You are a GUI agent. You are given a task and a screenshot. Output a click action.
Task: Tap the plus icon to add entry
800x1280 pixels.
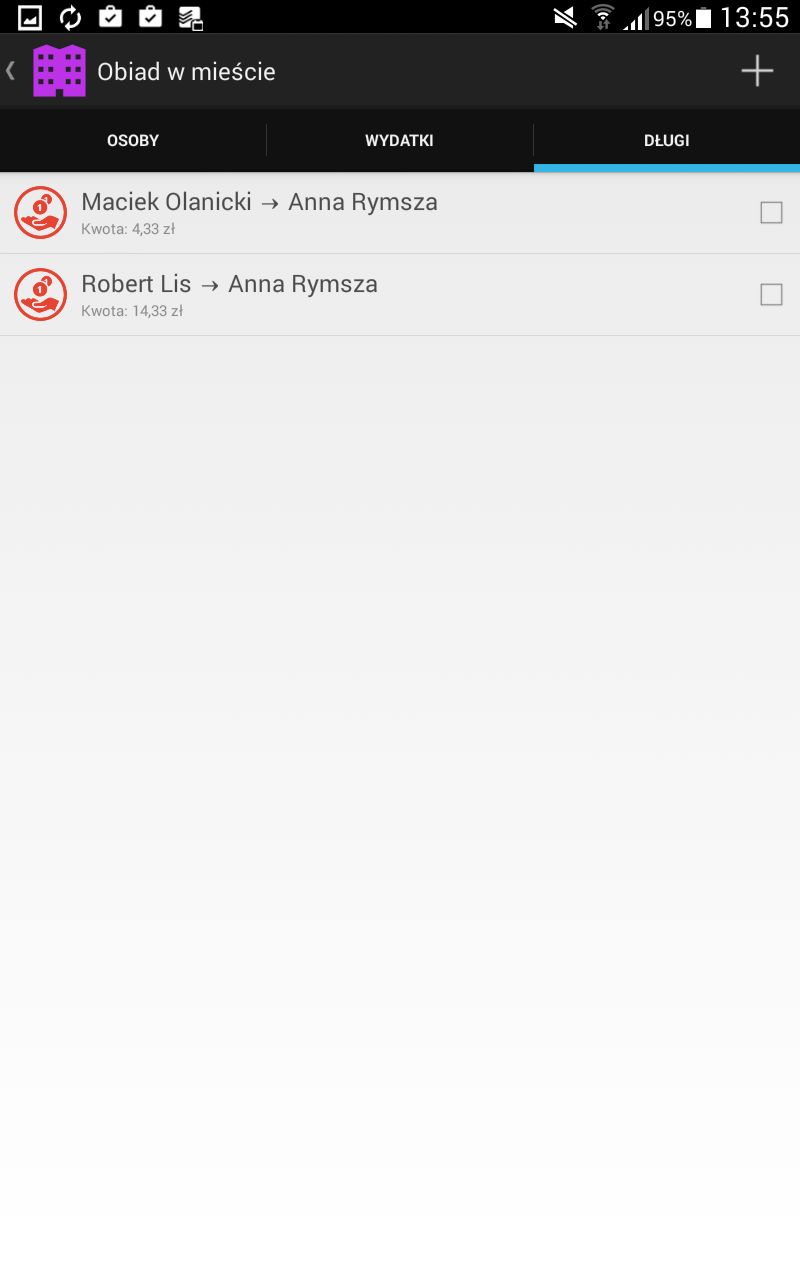pyautogui.click(x=757, y=71)
